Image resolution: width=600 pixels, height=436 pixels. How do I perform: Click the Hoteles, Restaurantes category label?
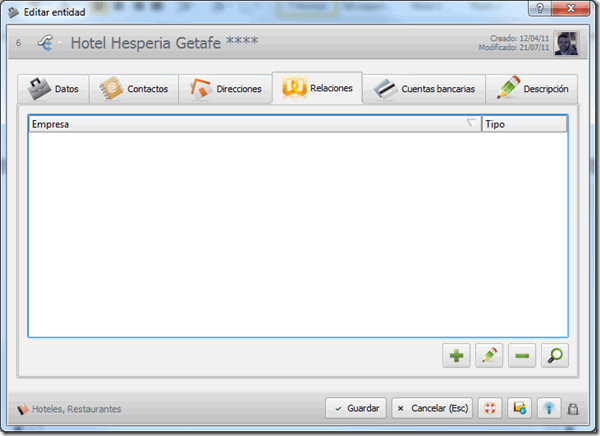pyautogui.click(x=77, y=409)
